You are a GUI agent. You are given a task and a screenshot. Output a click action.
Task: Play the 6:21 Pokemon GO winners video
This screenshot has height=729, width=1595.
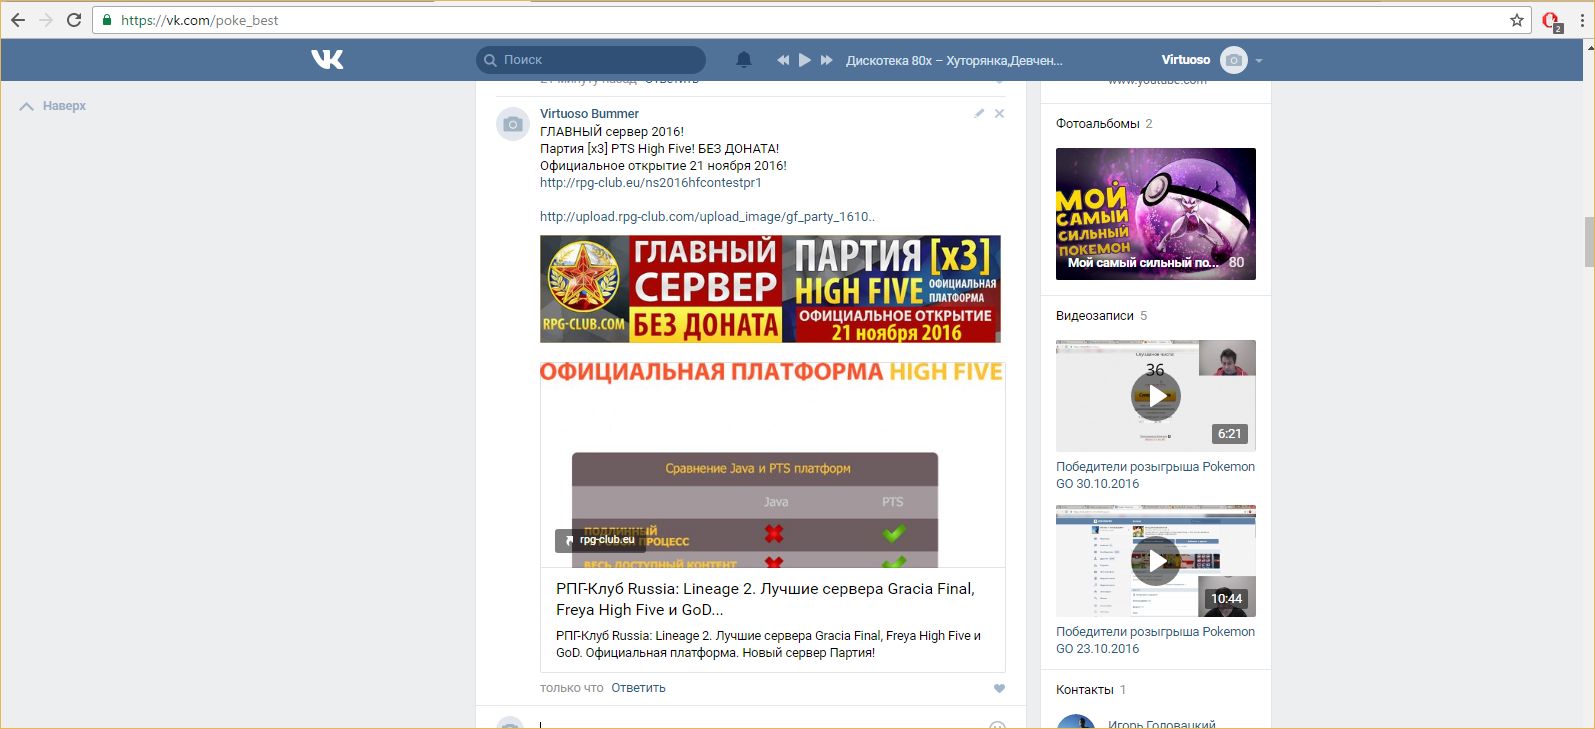click(x=1155, y=396)
